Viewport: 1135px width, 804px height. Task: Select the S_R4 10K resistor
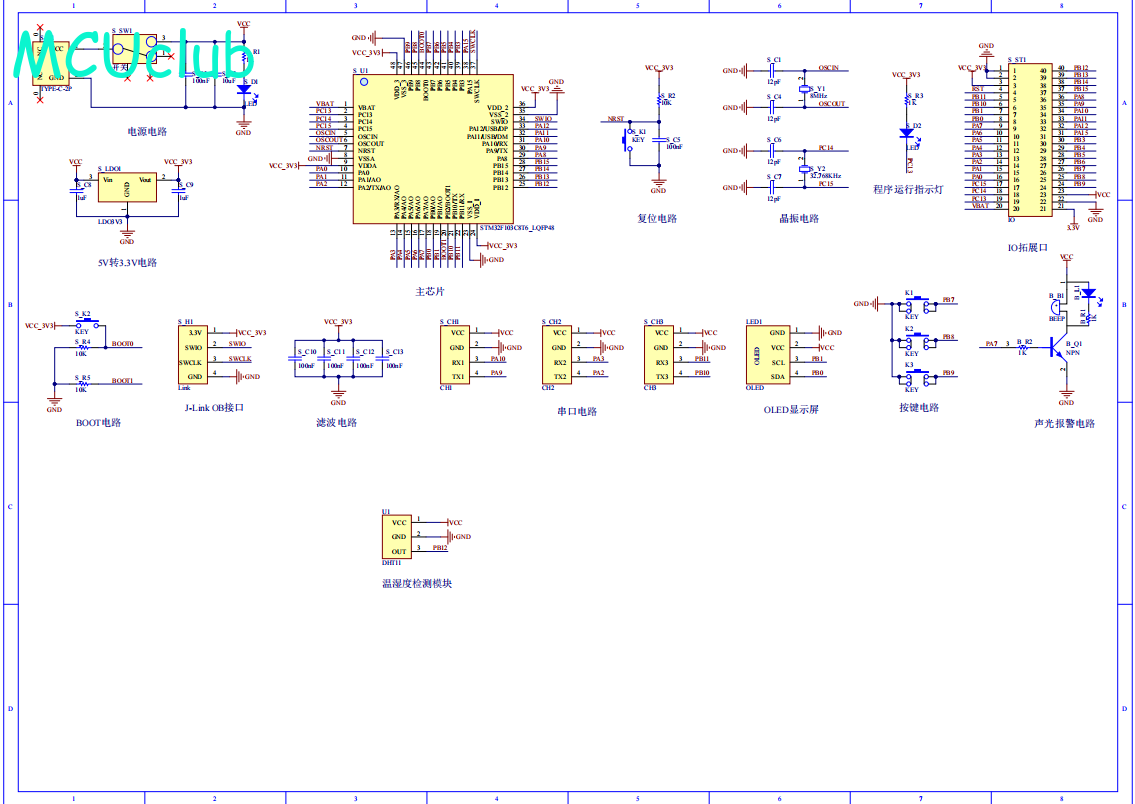[x=83, y=348]
